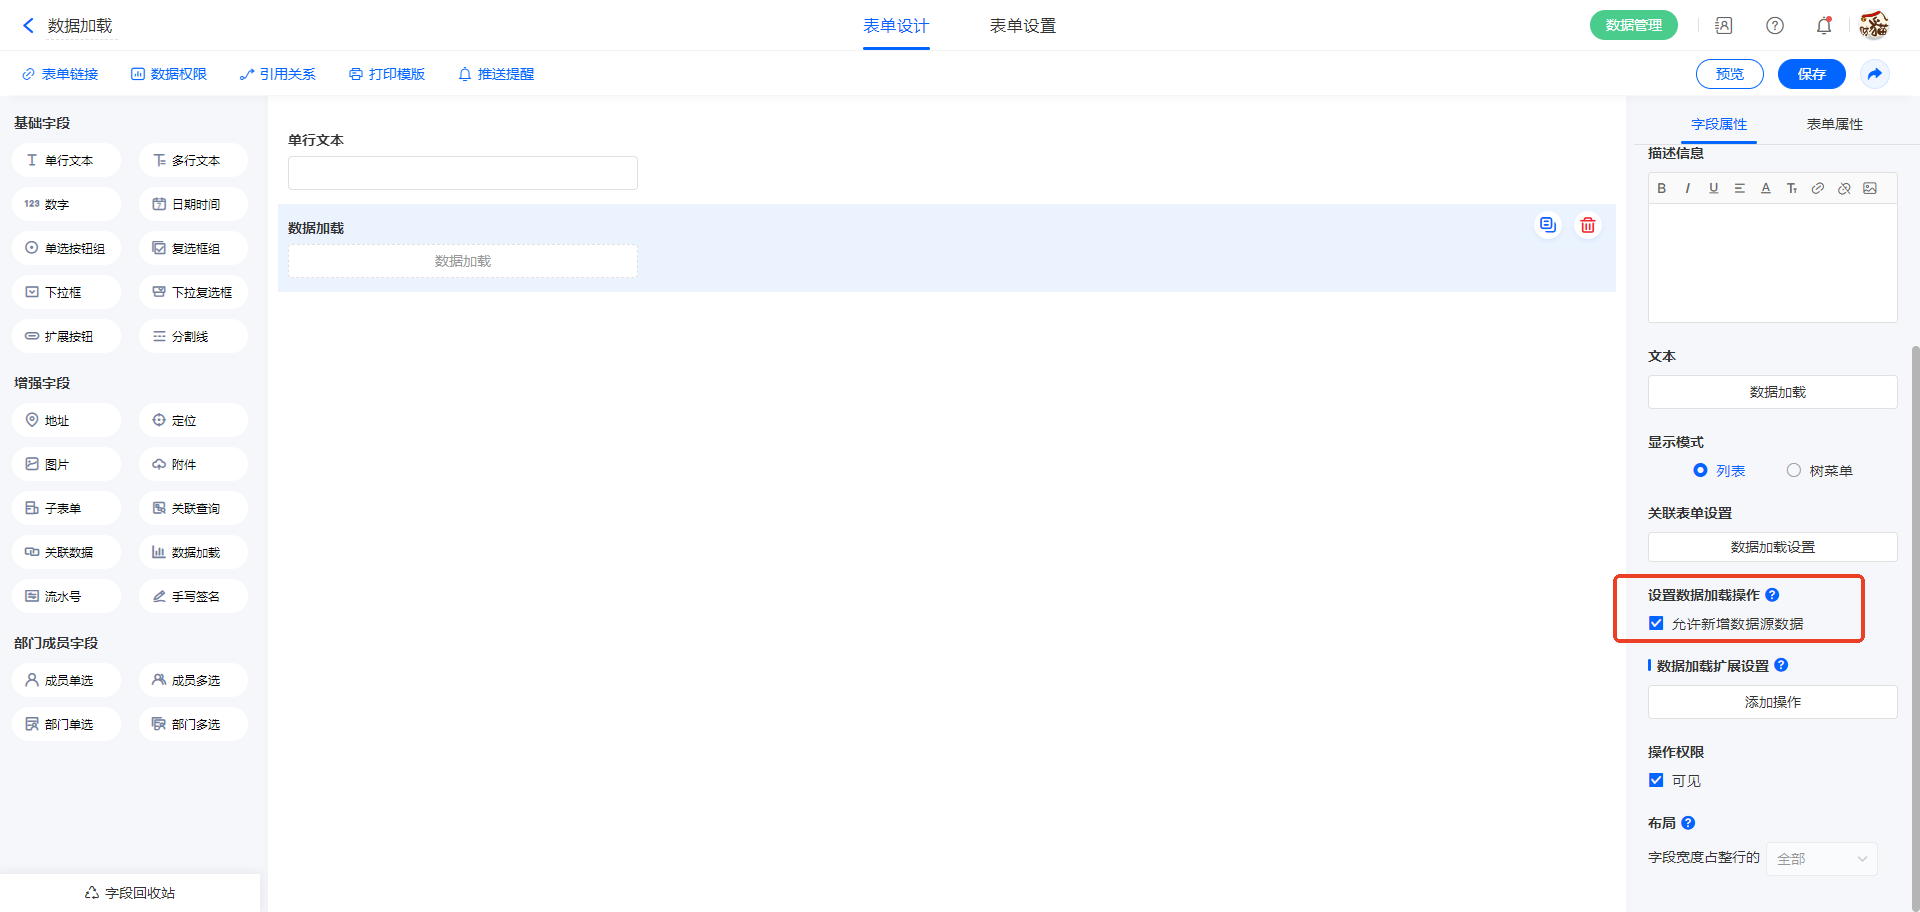Image resolution: width=1920 pixels, height=912 pixels.
Task: Uncheck 允许新增数据源数据 checkbox
Action: tap(1656, 624)
